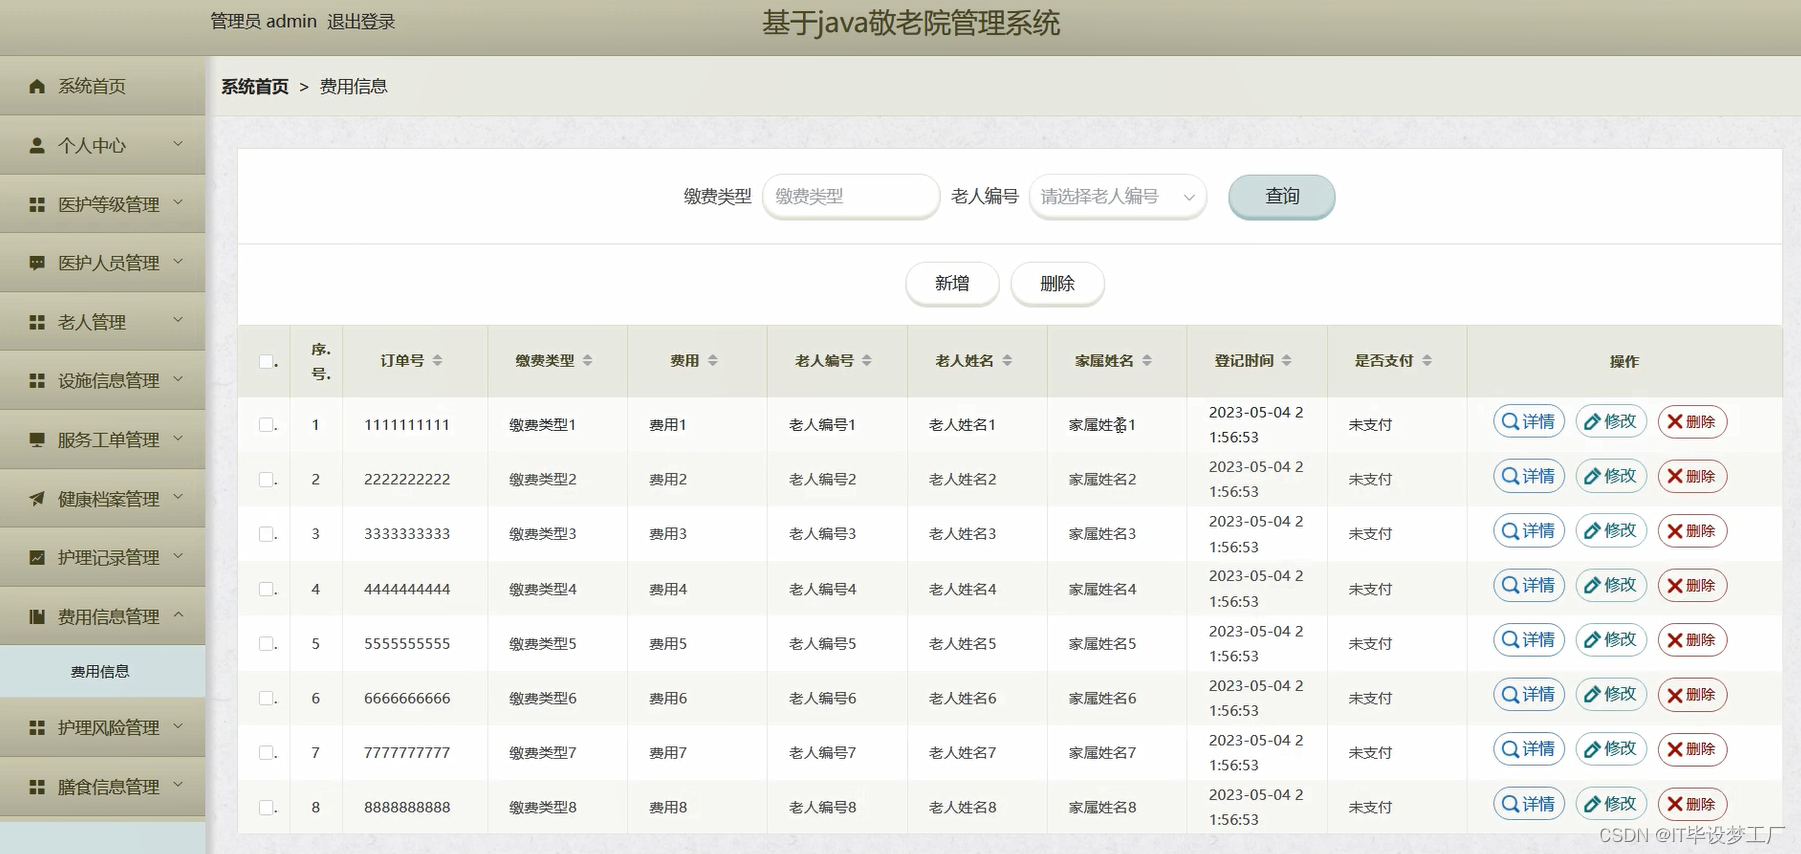Check the row 3 checkbox
Viewport: 1801px width, 854px height.
point(266,534)
